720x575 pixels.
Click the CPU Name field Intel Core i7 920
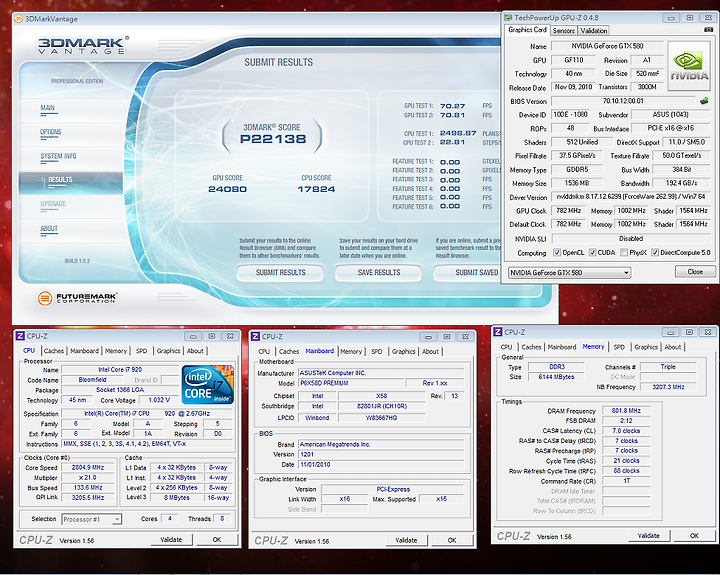point(120,369)
